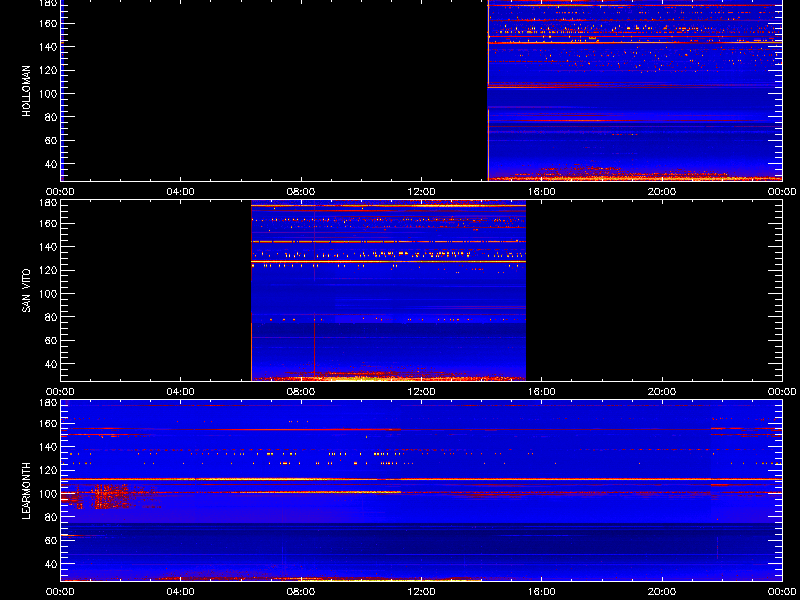Select the 20:00 time label under Holloman plot

click(662, 192)
